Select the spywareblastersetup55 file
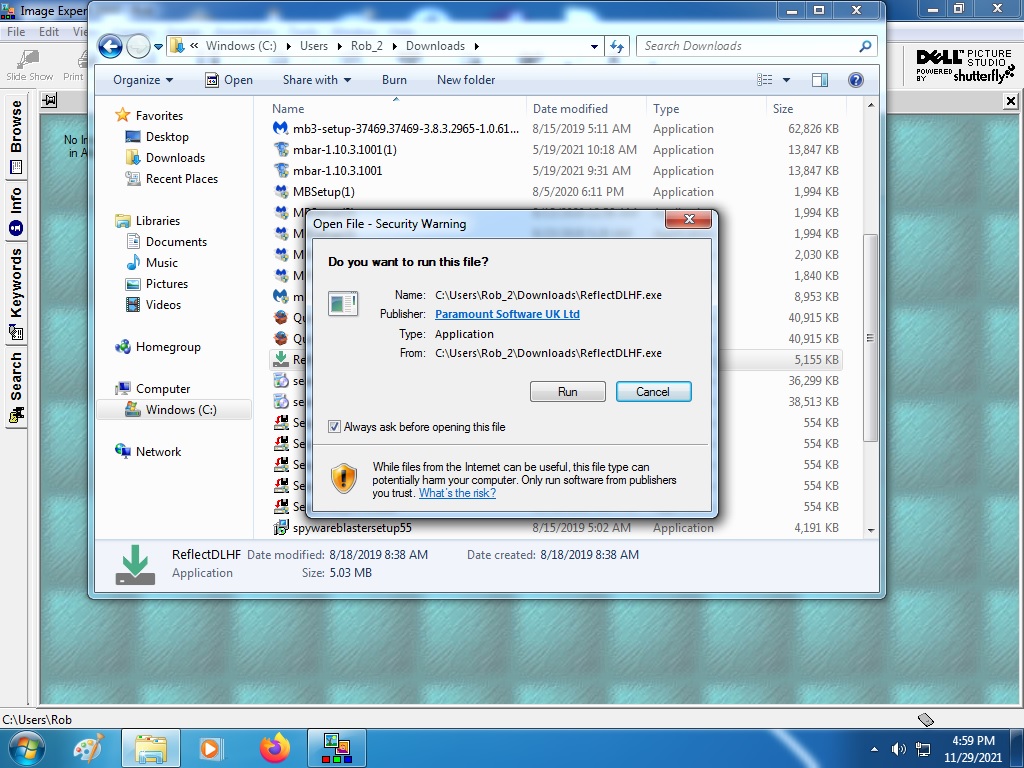1024x768 pixels. (x=555, y=528)
